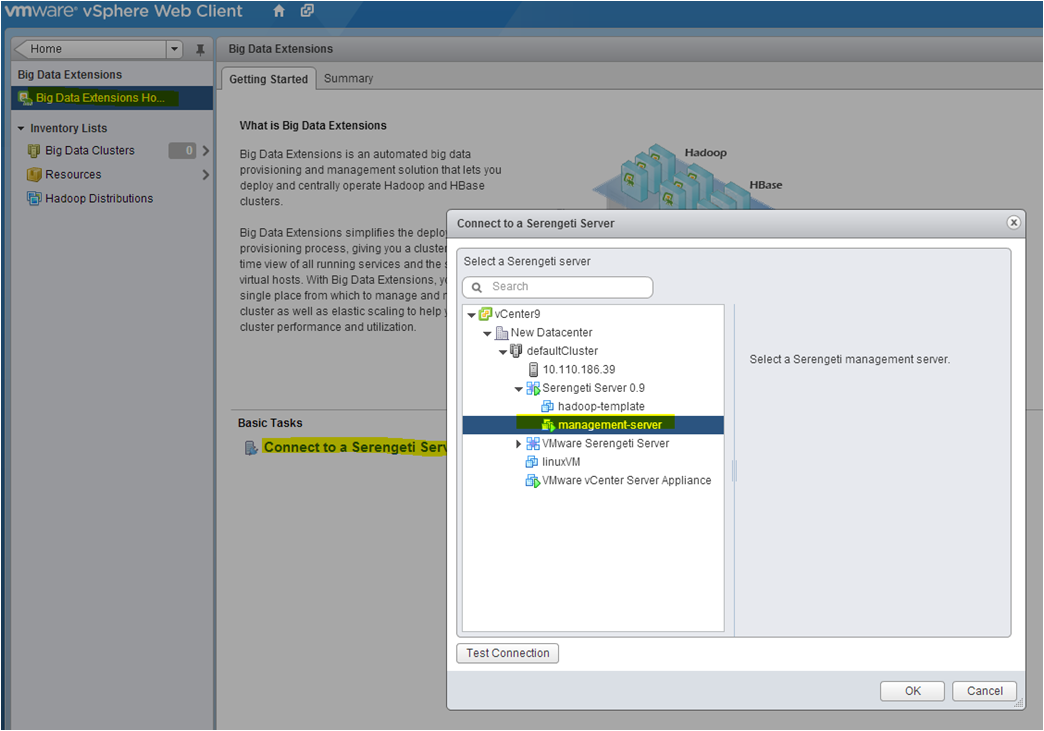Viewport: 1044px width, 731px height.
Task: Click host icon for 10.110.186.39
Action: click(533, 369)
